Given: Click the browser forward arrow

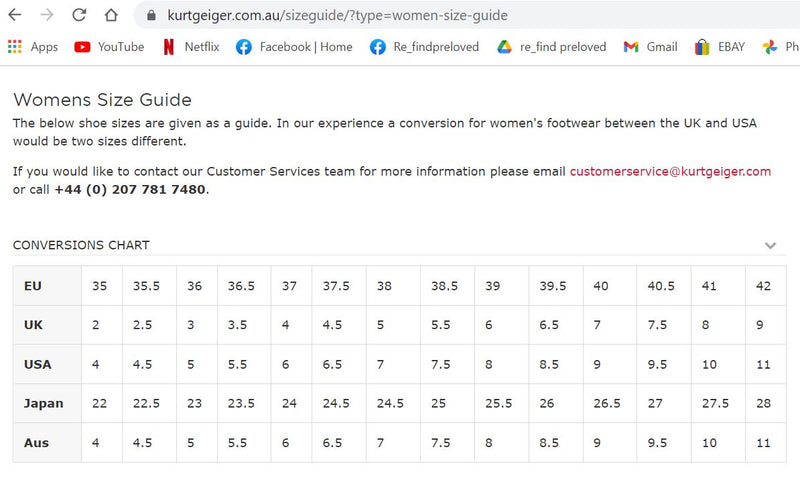Looking at the screenshot, I should pyautogui.click(x=47, y=15).
